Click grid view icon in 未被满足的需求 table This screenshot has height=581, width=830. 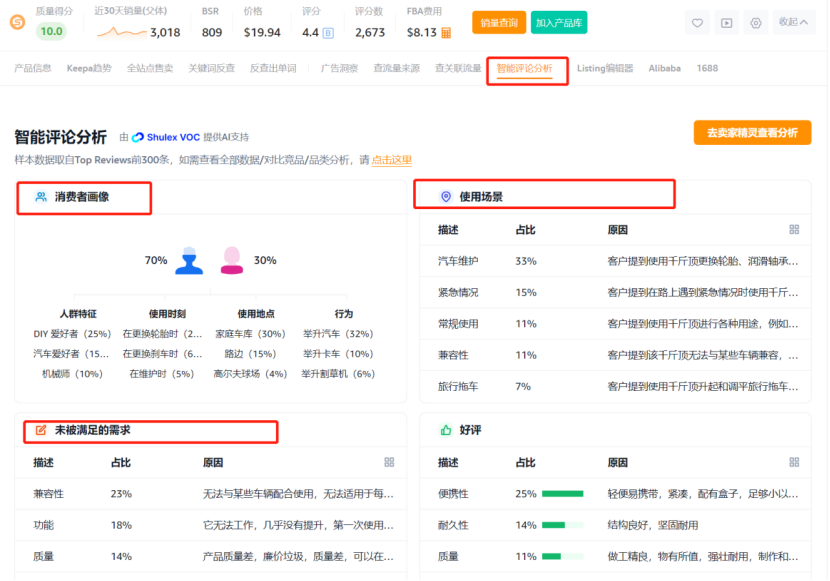point(389,462)
